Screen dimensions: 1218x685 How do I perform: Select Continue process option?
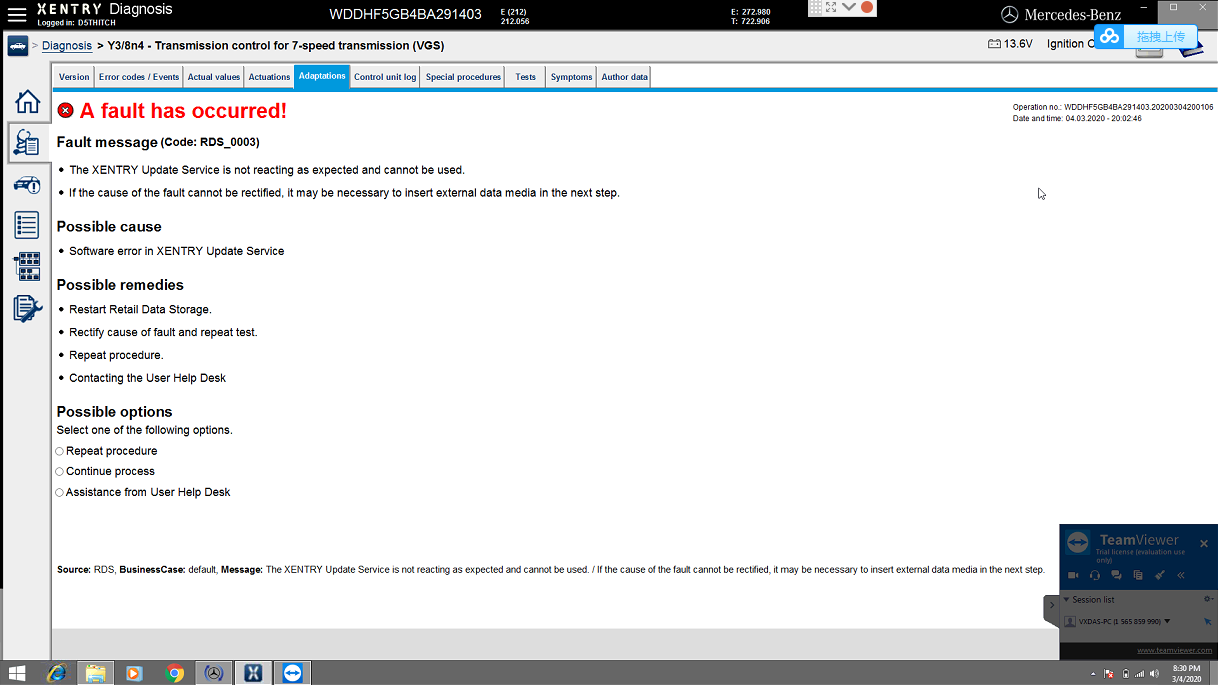[x=60, y=471]
